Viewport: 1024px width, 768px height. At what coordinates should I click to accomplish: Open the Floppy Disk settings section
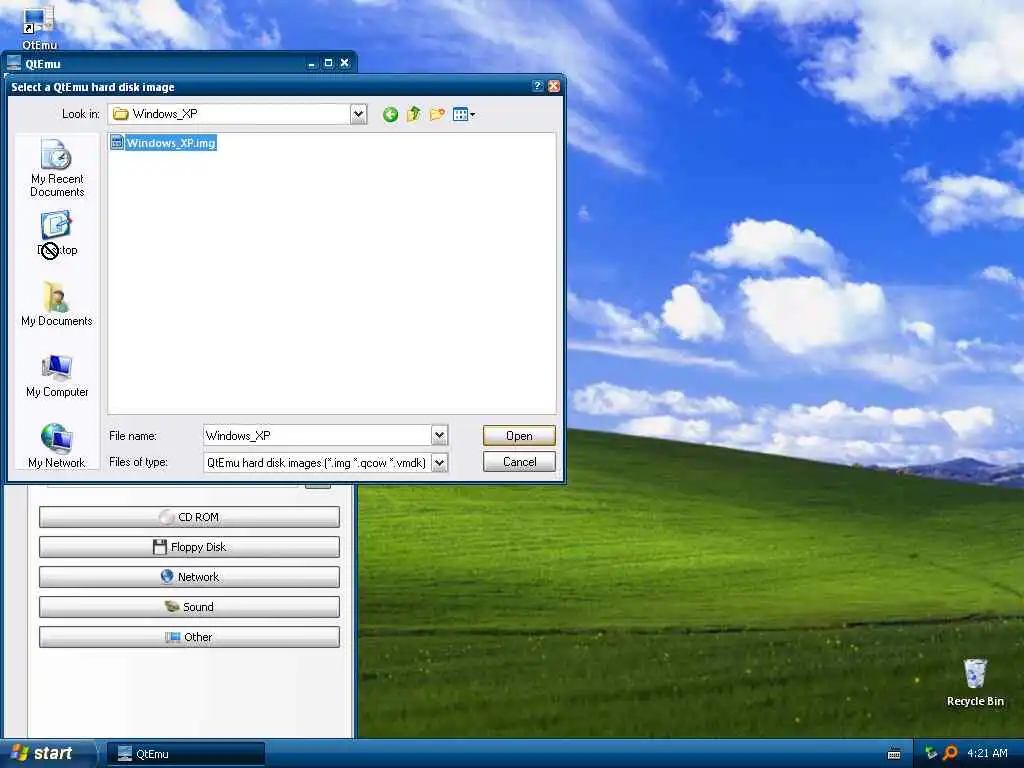(x=189, y=547)
